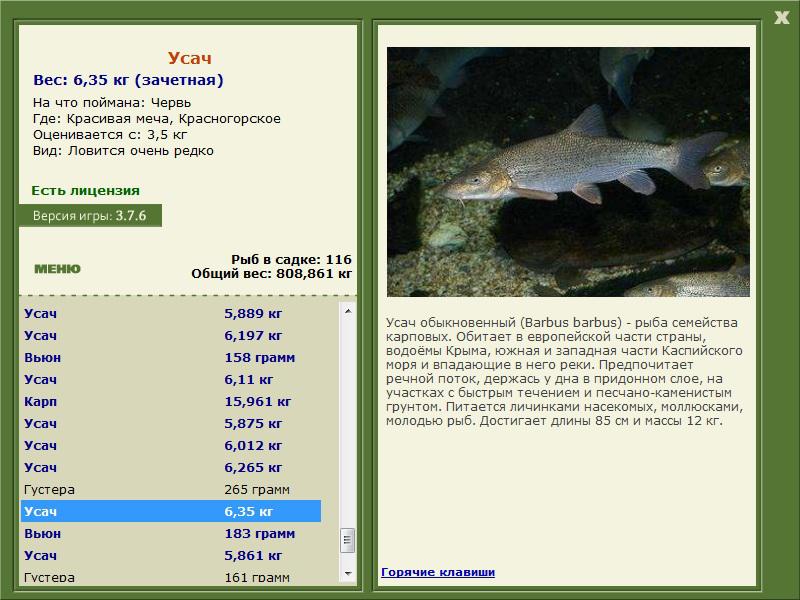This screenshot has height=600, width=800.
Task: Select the Вьюн 158 грамм row
Action: pos(171,357)
